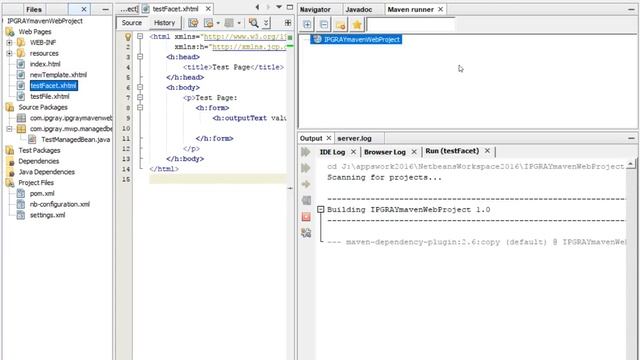Select the Output tab
Viewport: 640px width, 360px height.
(x=311, y=138)
